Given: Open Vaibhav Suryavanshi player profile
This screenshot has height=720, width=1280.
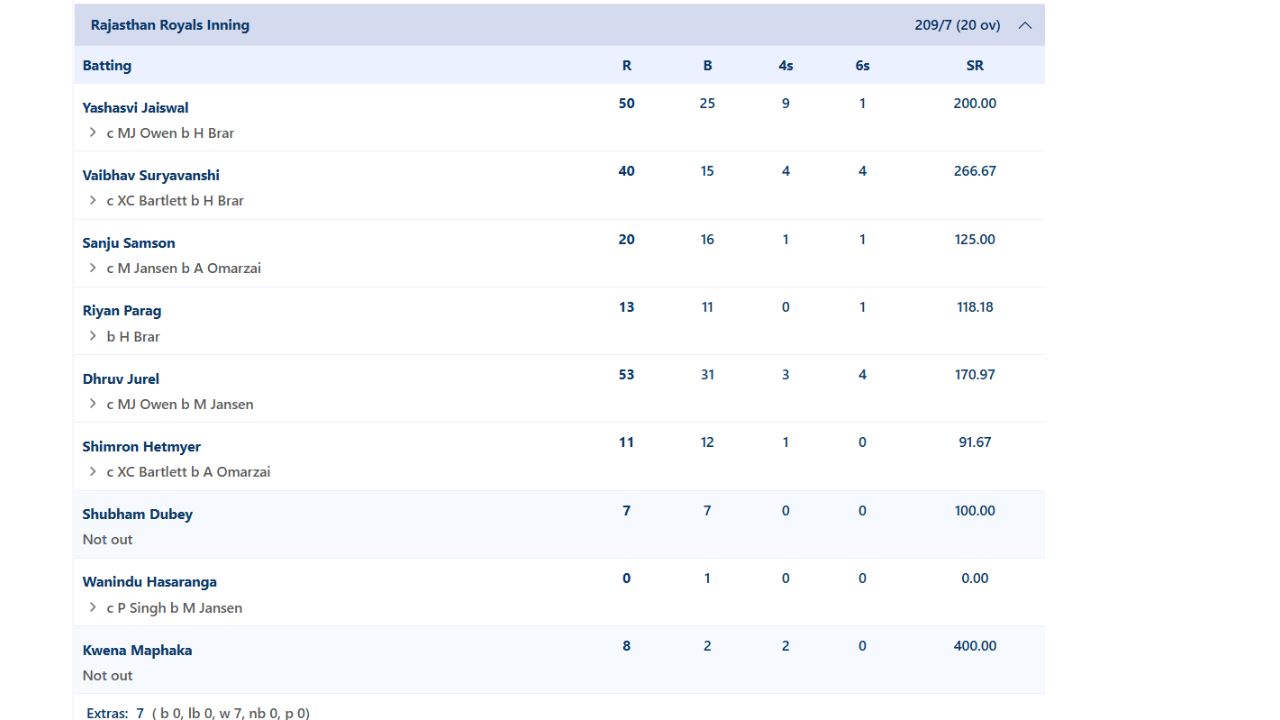Looking at the screenshot, I should pos(151,175).
